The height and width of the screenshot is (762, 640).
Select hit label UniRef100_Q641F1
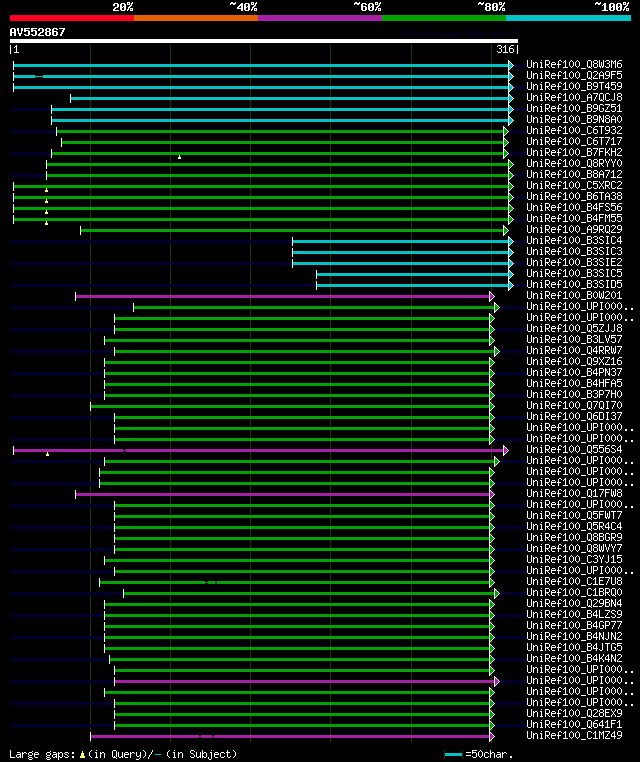click(574, 724)
